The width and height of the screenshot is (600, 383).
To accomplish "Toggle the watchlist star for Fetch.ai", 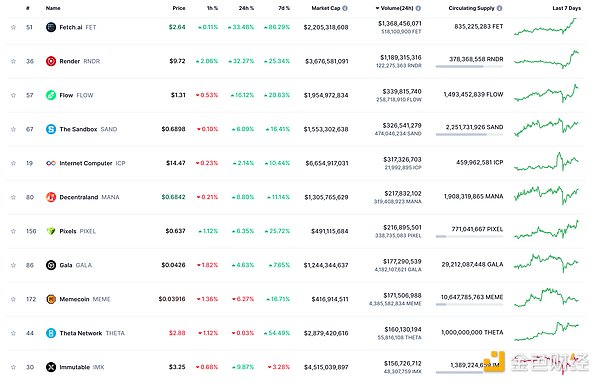I will (x=13, y=27).
